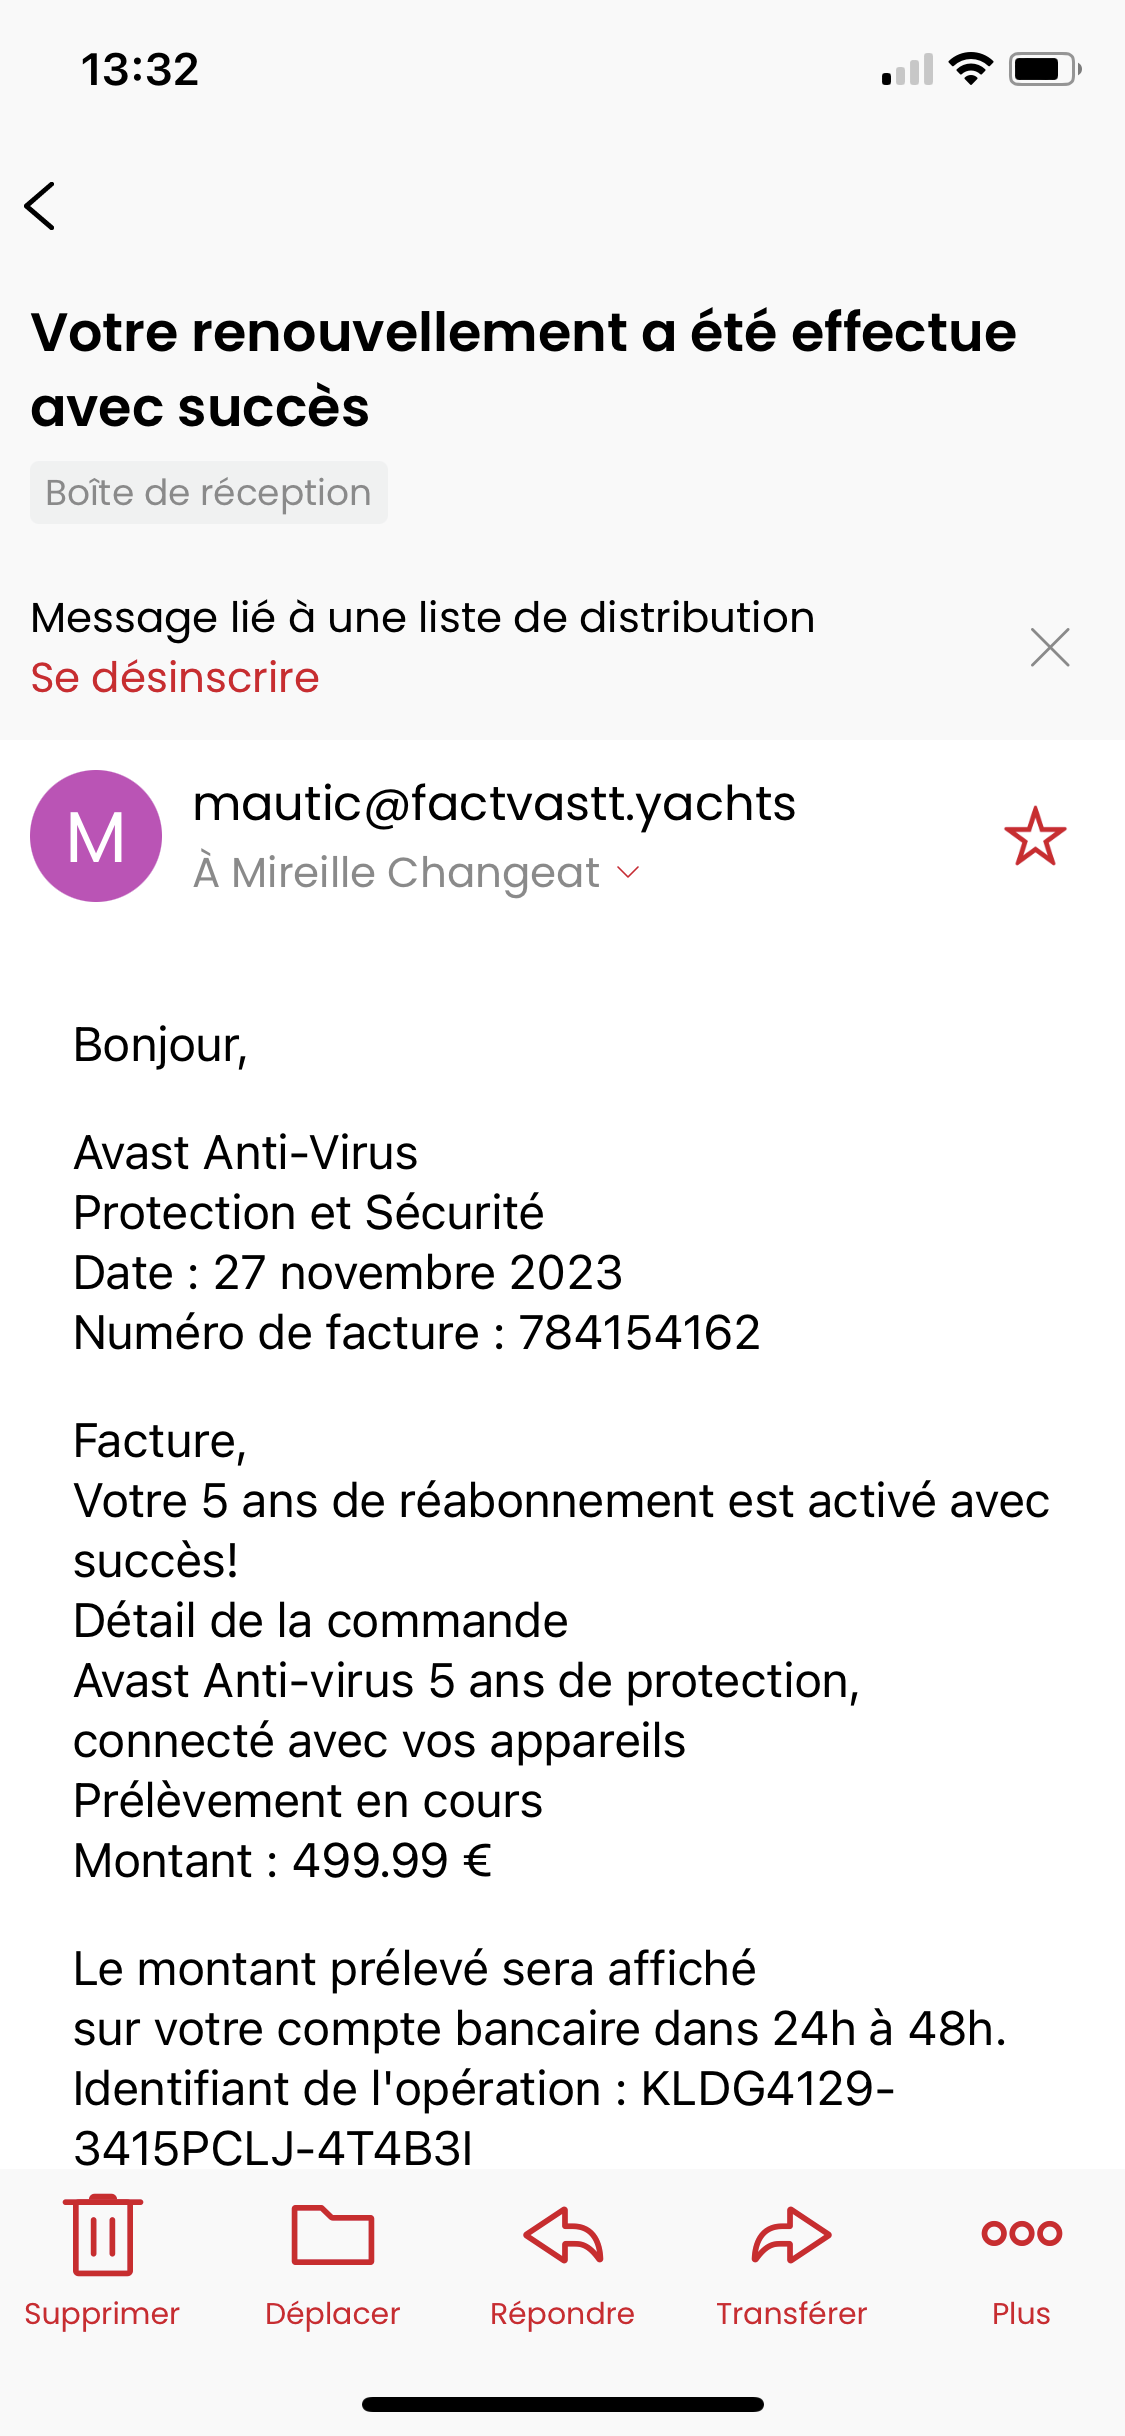
Task: Tap the purple M sender avatar
Action: click(x=96, y=836)
